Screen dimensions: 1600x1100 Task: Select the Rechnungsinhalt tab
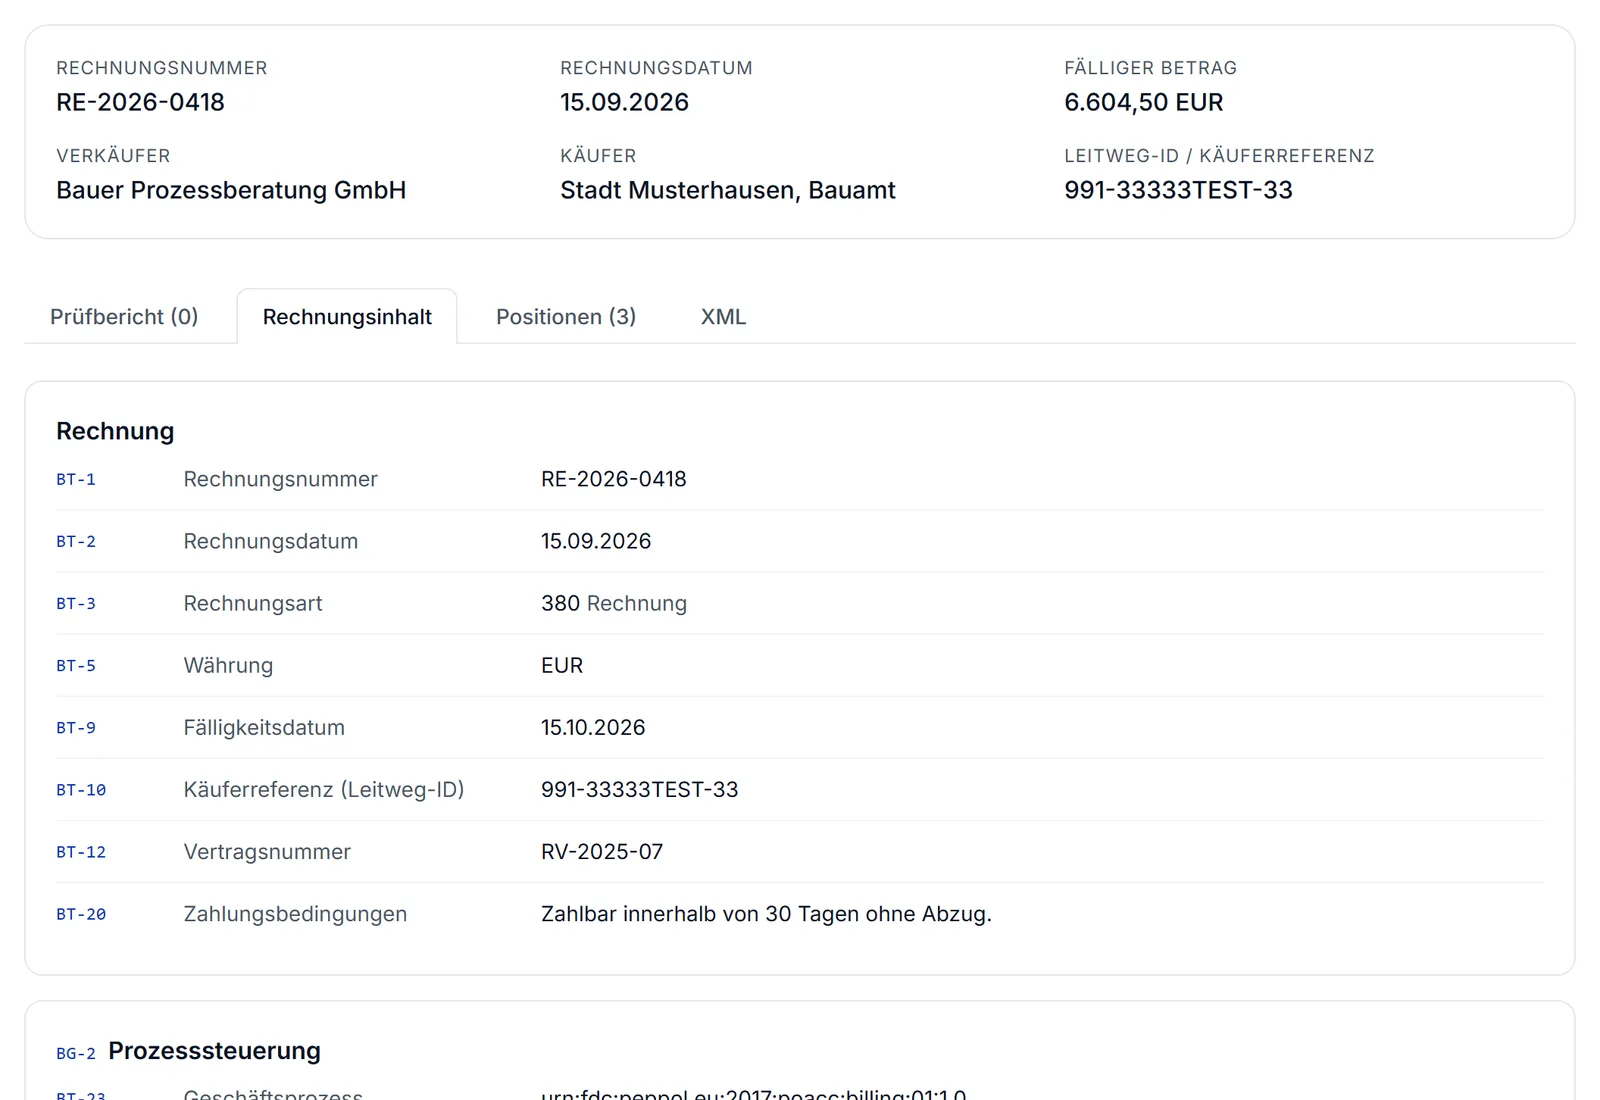click(x=347, y=317)
